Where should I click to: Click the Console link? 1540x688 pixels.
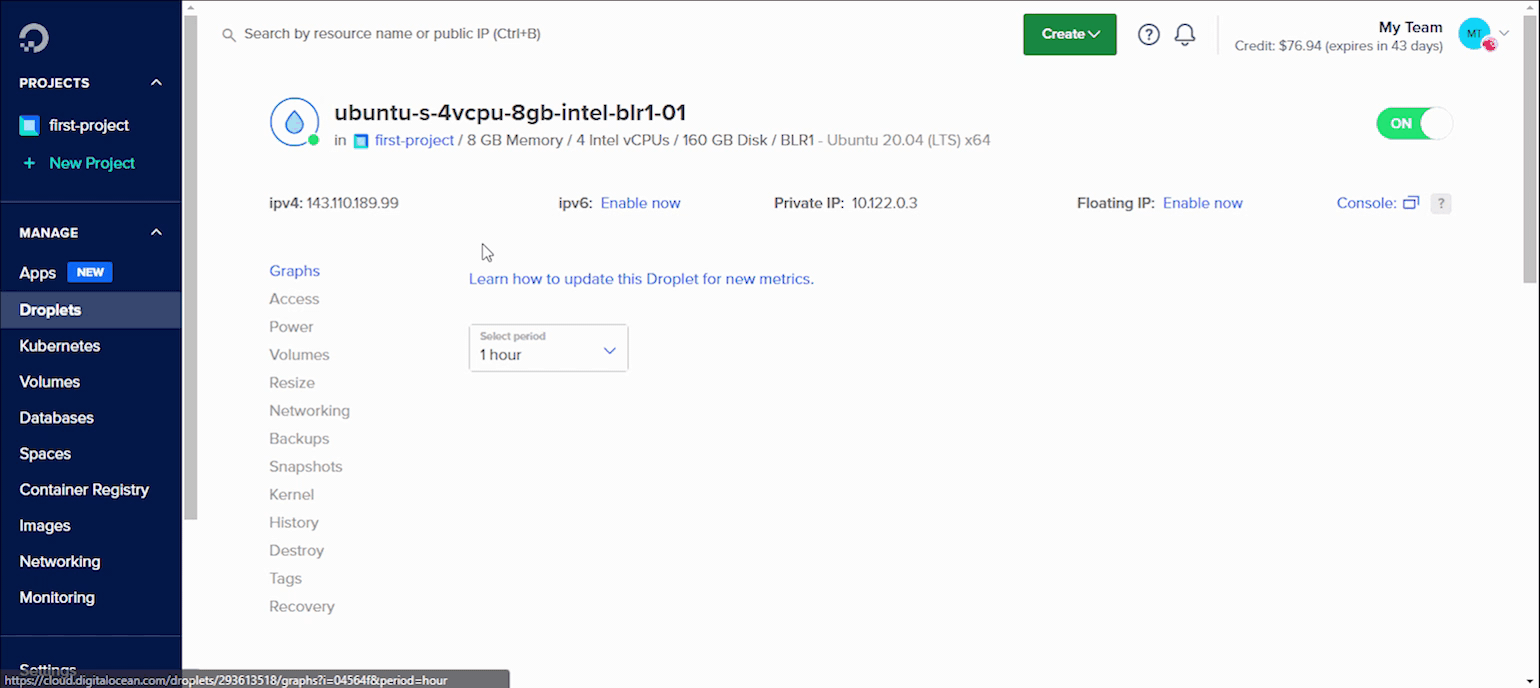pyautogui.click(x=1366, y=203)
